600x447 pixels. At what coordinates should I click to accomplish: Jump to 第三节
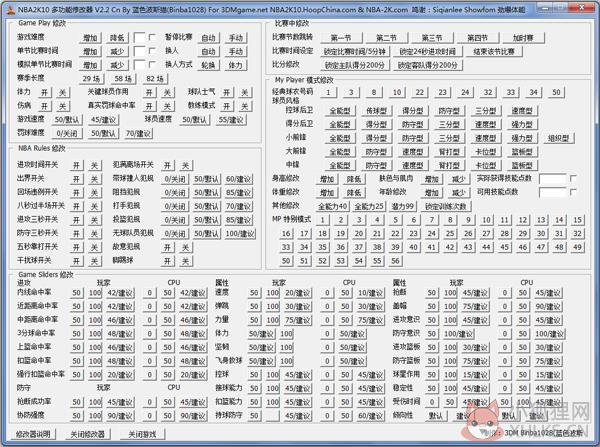point(432,38)
